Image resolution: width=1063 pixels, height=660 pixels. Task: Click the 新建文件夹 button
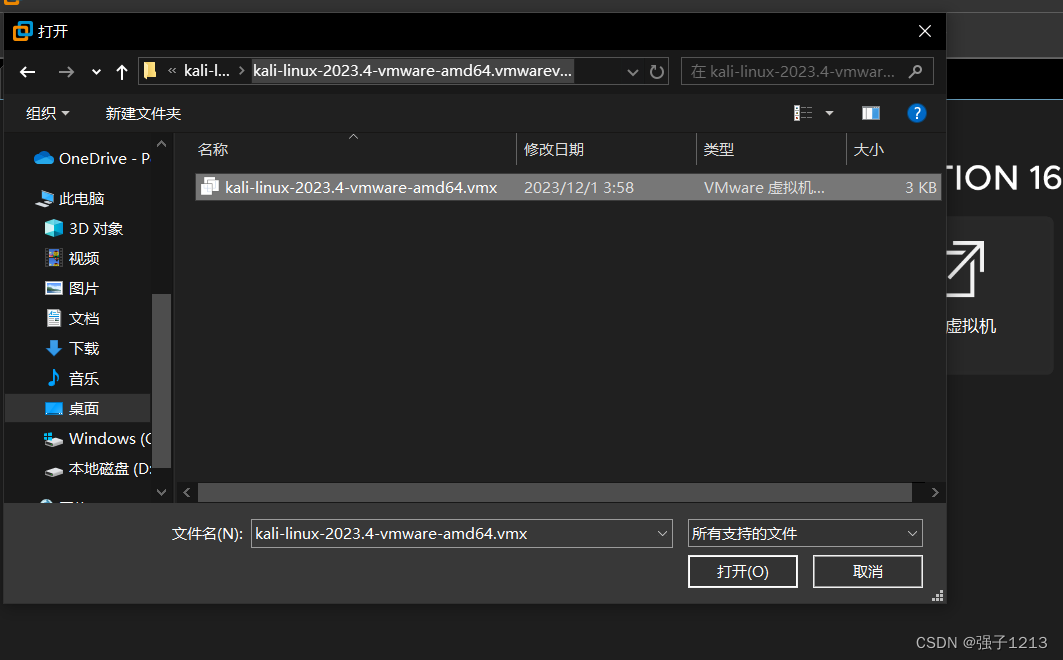point(143,113)
